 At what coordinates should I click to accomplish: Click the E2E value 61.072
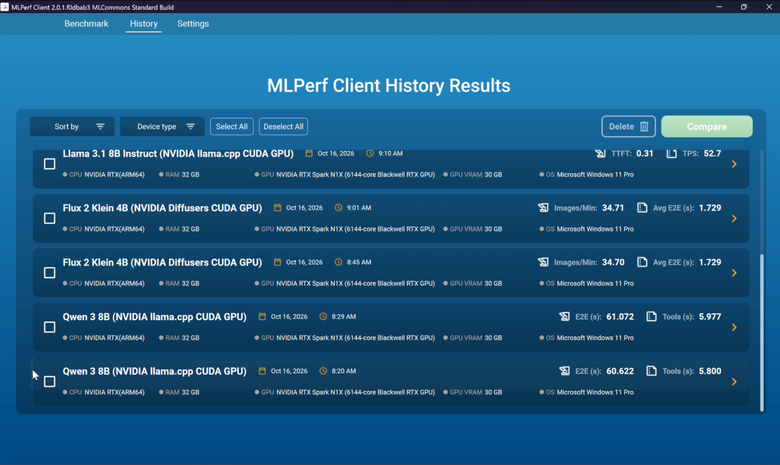(620, 317)
